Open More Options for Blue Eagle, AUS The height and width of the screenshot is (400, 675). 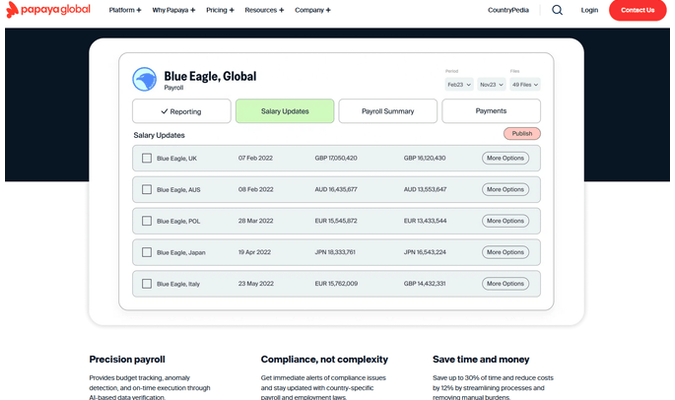[505, 189]
